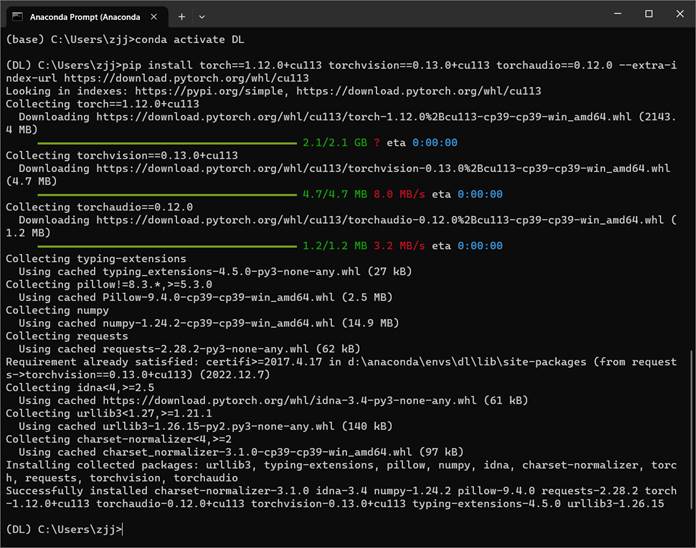
Task: Click 'Using cached charset_normalizer-3.1.0' line
Action: pos(241,452)
